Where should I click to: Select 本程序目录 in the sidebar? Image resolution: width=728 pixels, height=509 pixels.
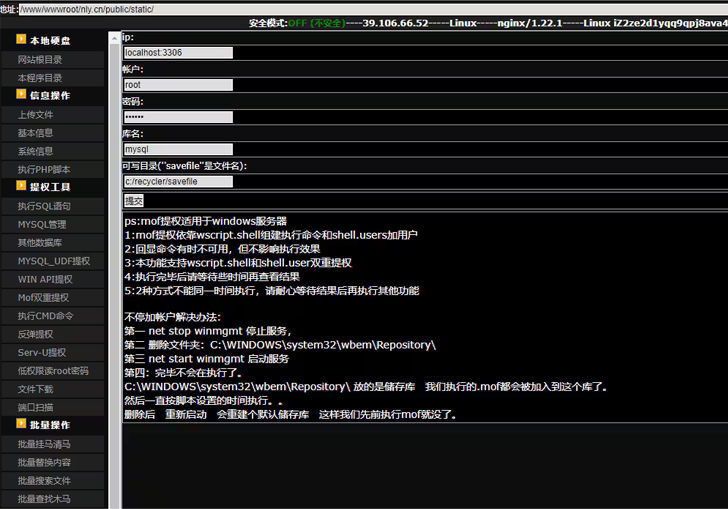[x=40, y=78]
